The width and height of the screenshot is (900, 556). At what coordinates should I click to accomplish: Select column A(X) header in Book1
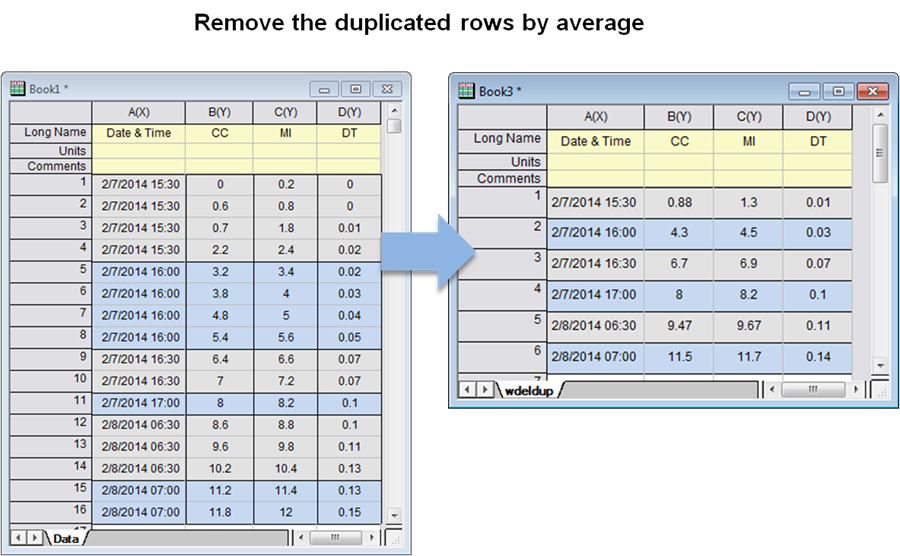coord(138,112)
